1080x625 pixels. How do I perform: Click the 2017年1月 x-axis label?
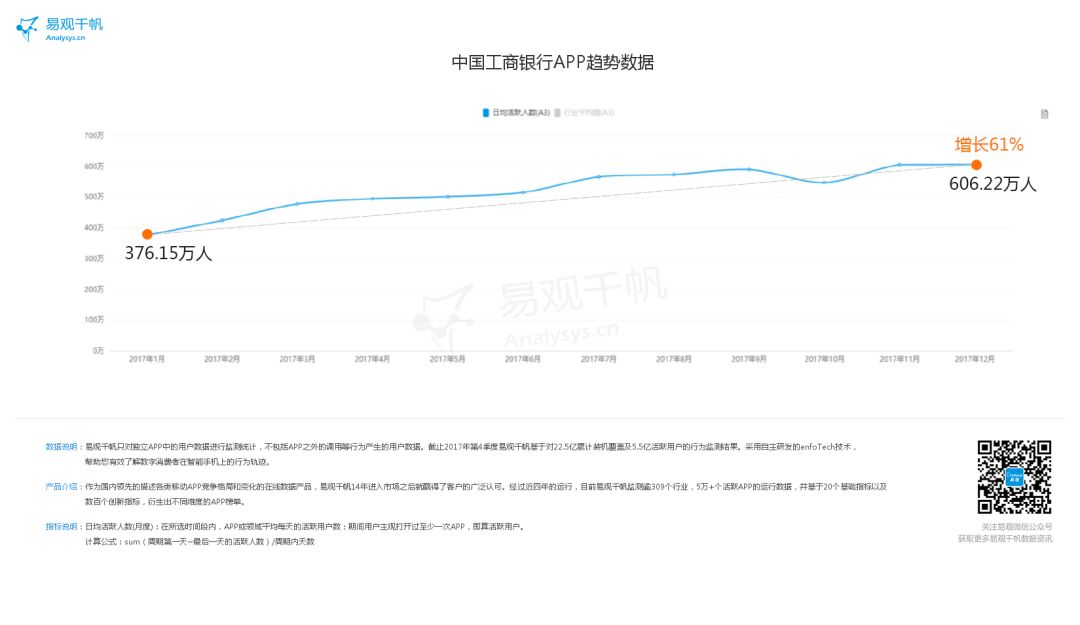(147, 359)
